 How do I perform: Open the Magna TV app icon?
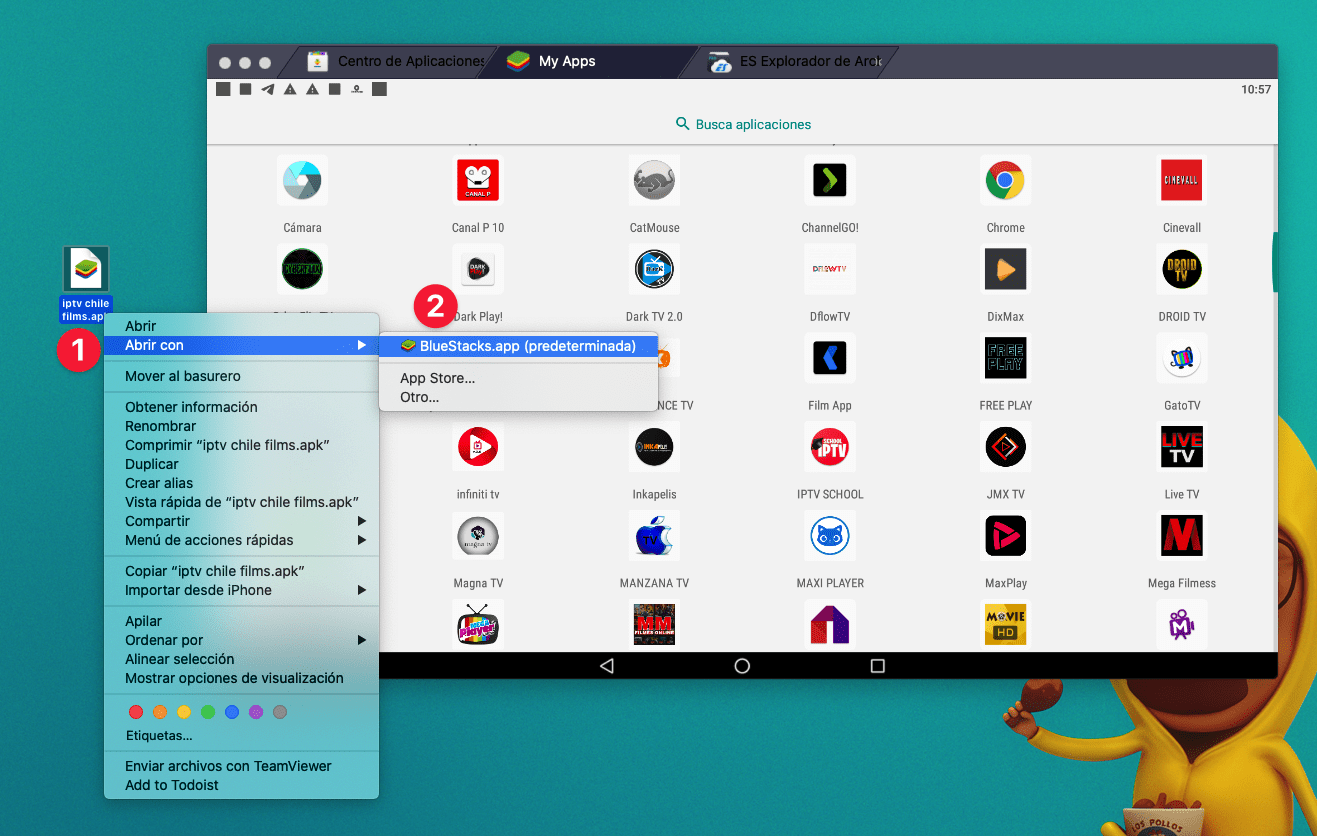478,536
